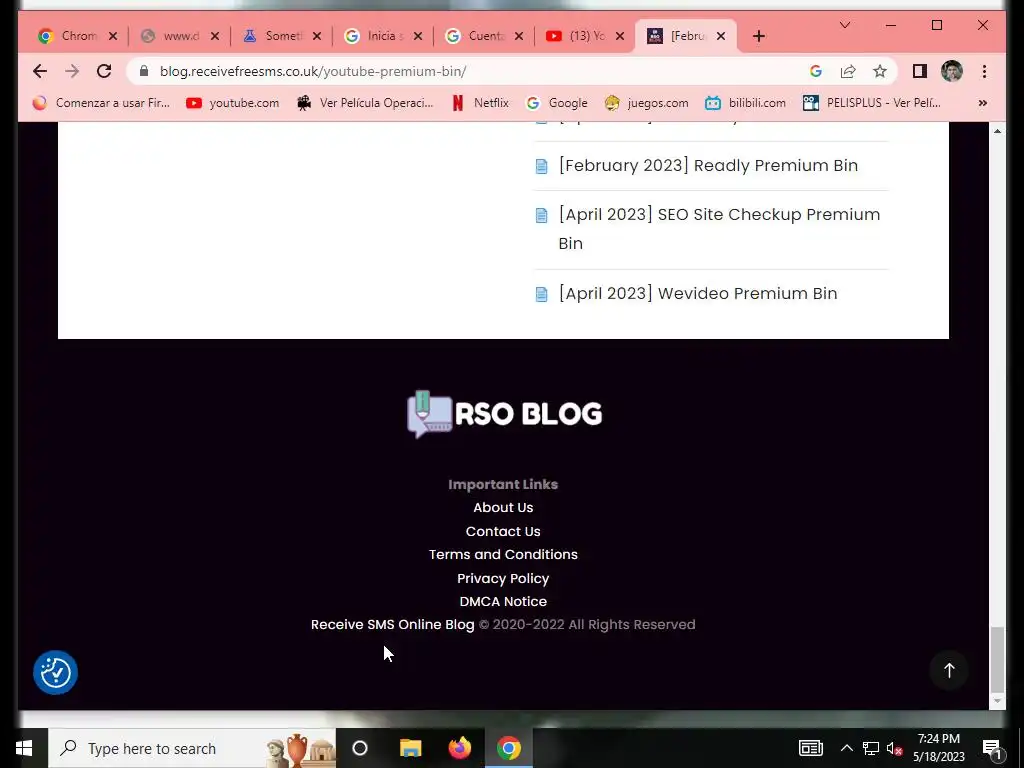The width and height of the screenshot is (1024, 768).
Task: Open the Privacy Policy link
Action: coord(503,579)
